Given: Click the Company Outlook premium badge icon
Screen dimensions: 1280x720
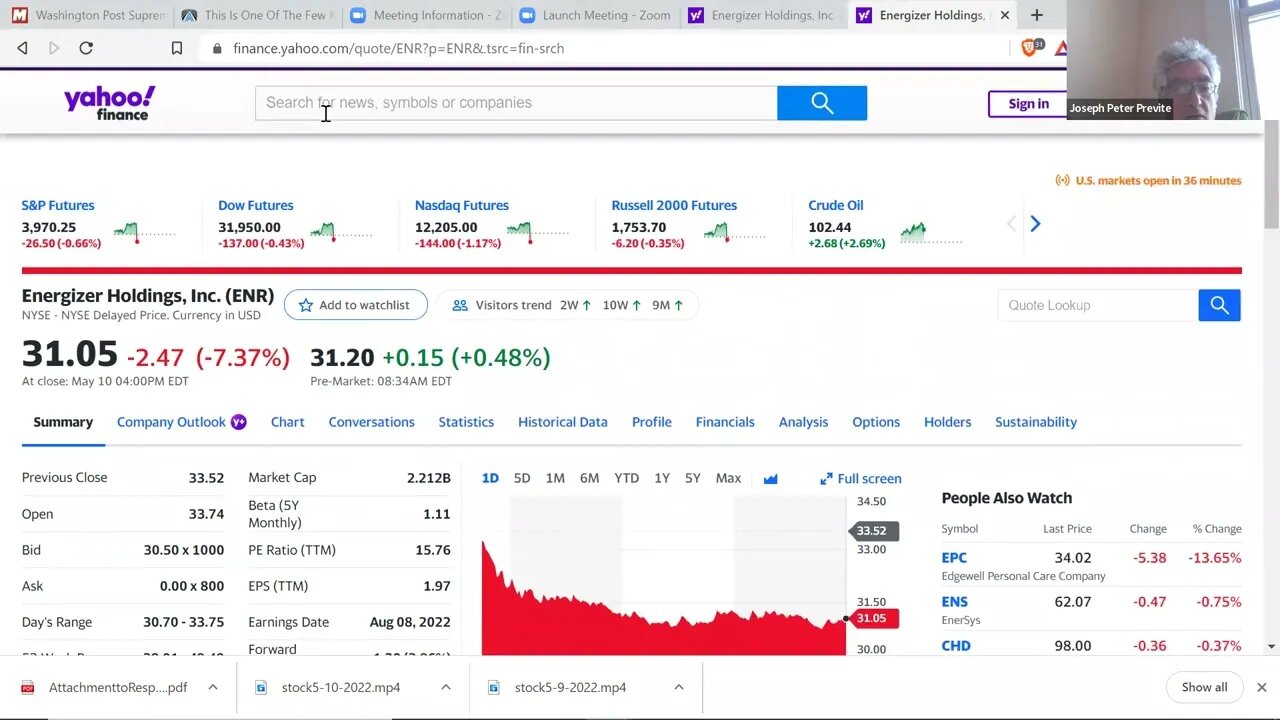Looking at the screenshot, I should point(239,422).
